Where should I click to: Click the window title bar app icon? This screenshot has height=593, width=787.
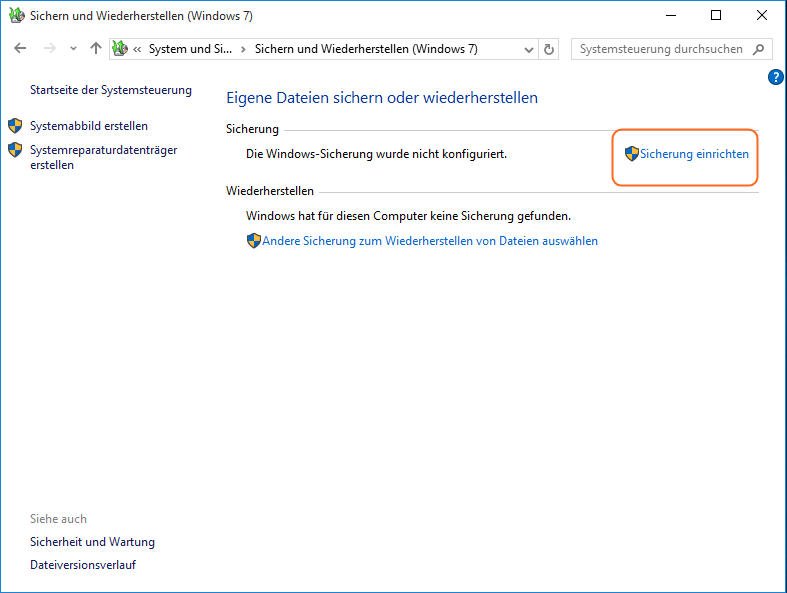tap(17, 16)
